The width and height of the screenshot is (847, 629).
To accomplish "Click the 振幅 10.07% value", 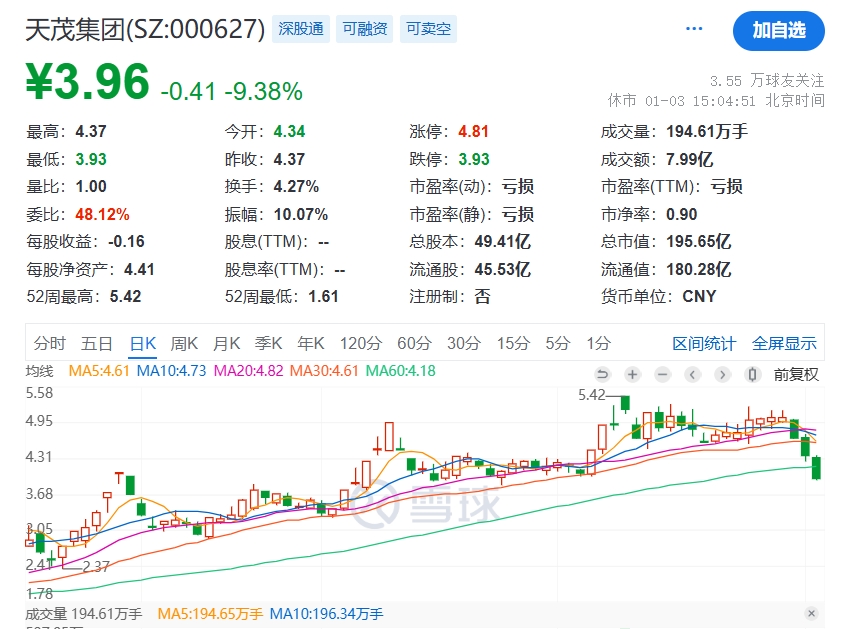I will [x=300, y=215].
